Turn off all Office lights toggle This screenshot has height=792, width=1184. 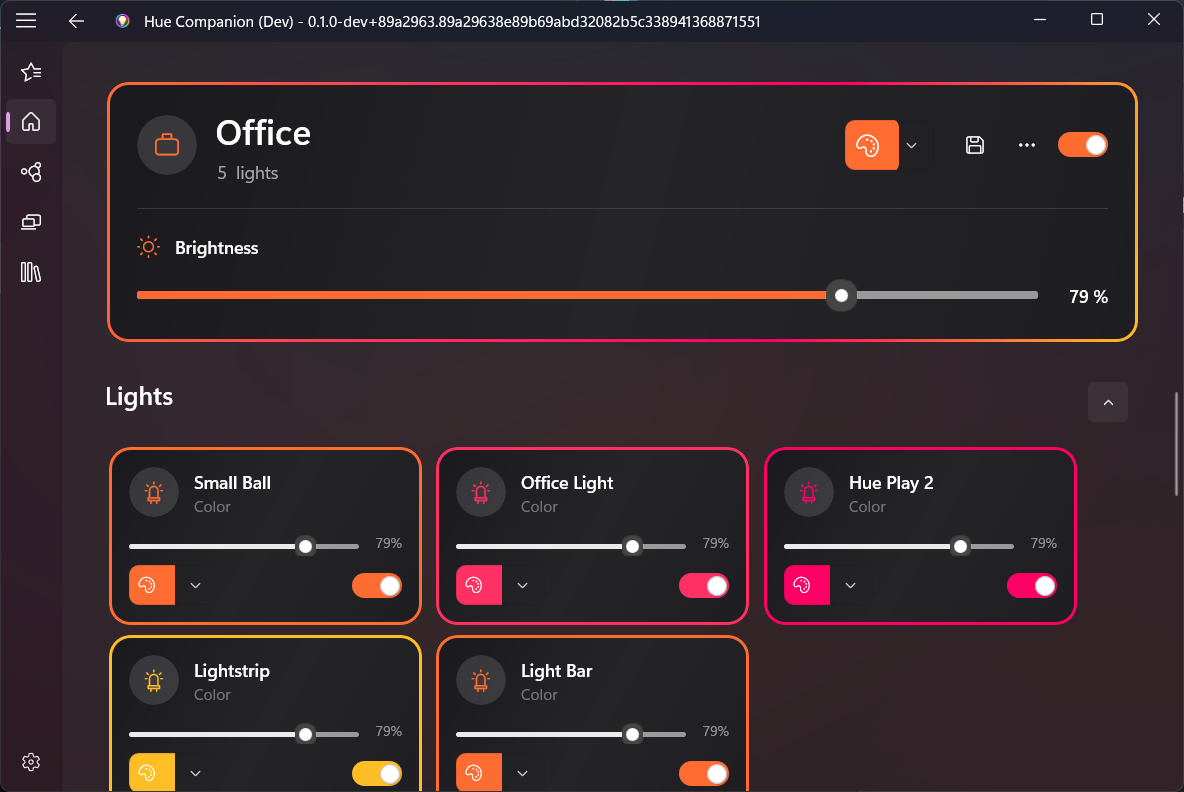1083,145
